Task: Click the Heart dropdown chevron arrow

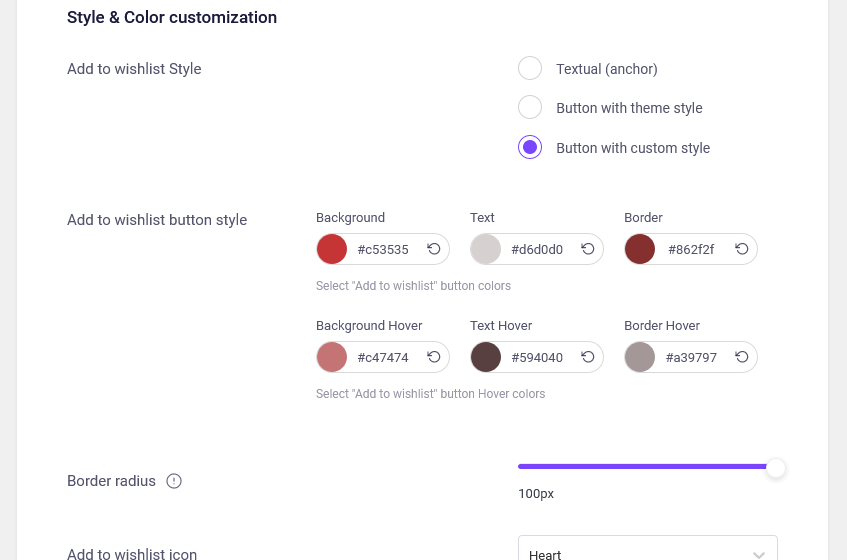Action: coord(759,555)
